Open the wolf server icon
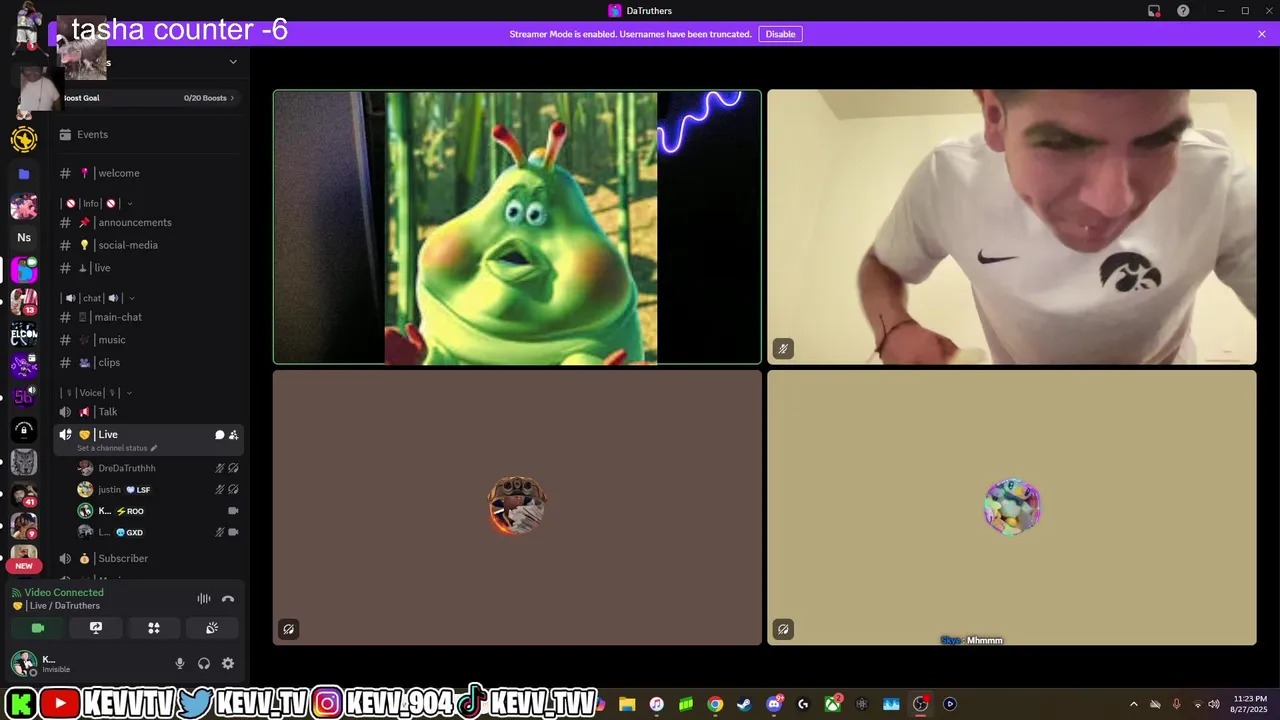 [24, 462]
